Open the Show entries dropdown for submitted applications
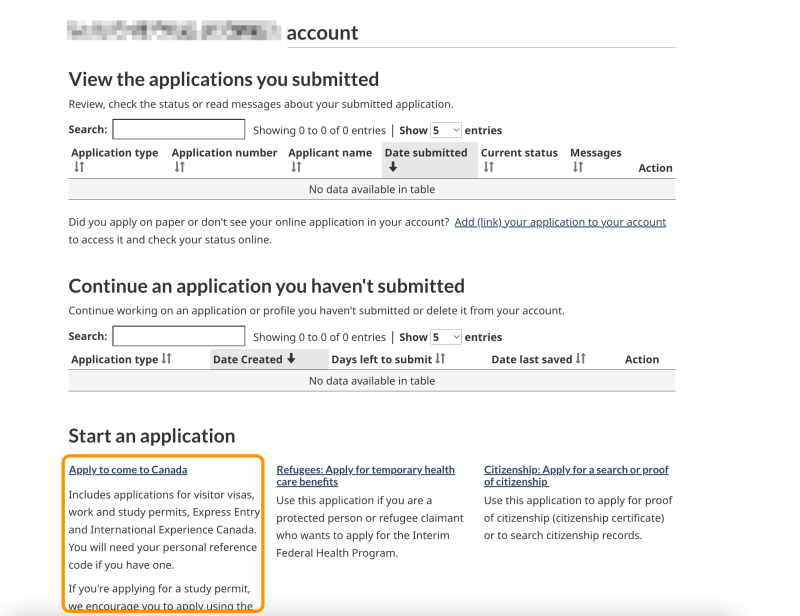 click(x=446, y=130)
